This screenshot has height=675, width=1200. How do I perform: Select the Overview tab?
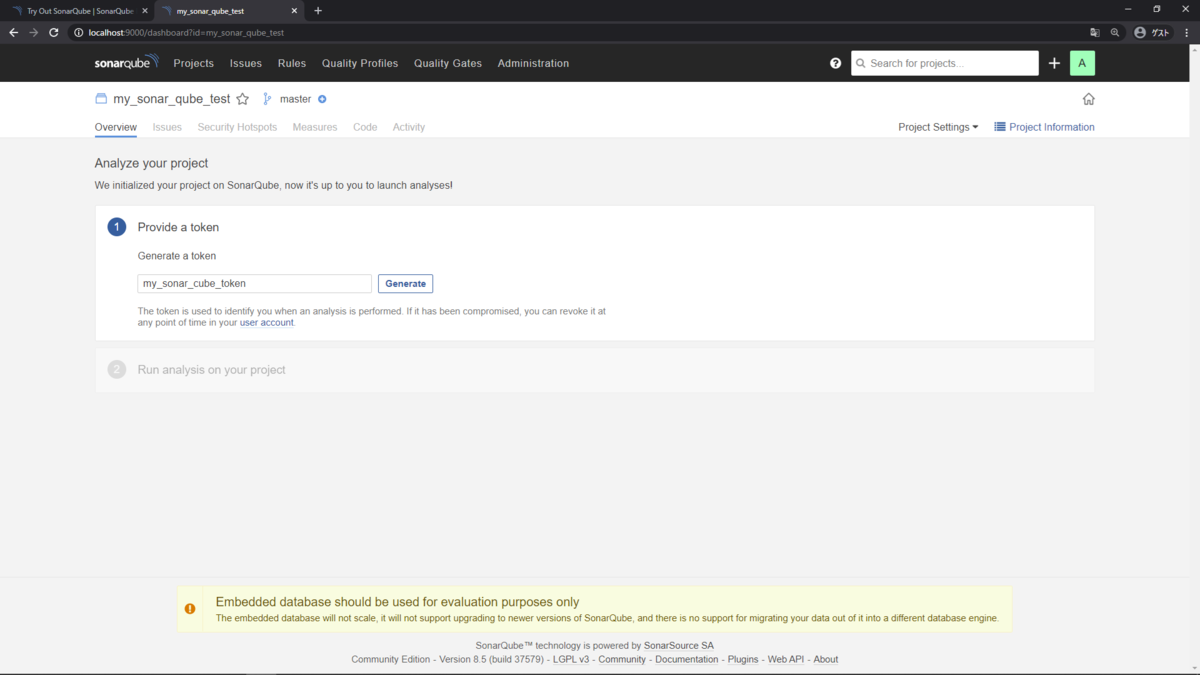[x=116, y=127]
